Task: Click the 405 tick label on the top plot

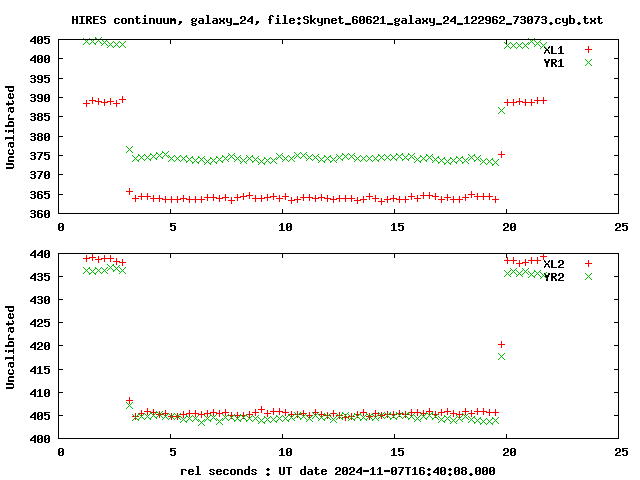Action: [40, 40]
